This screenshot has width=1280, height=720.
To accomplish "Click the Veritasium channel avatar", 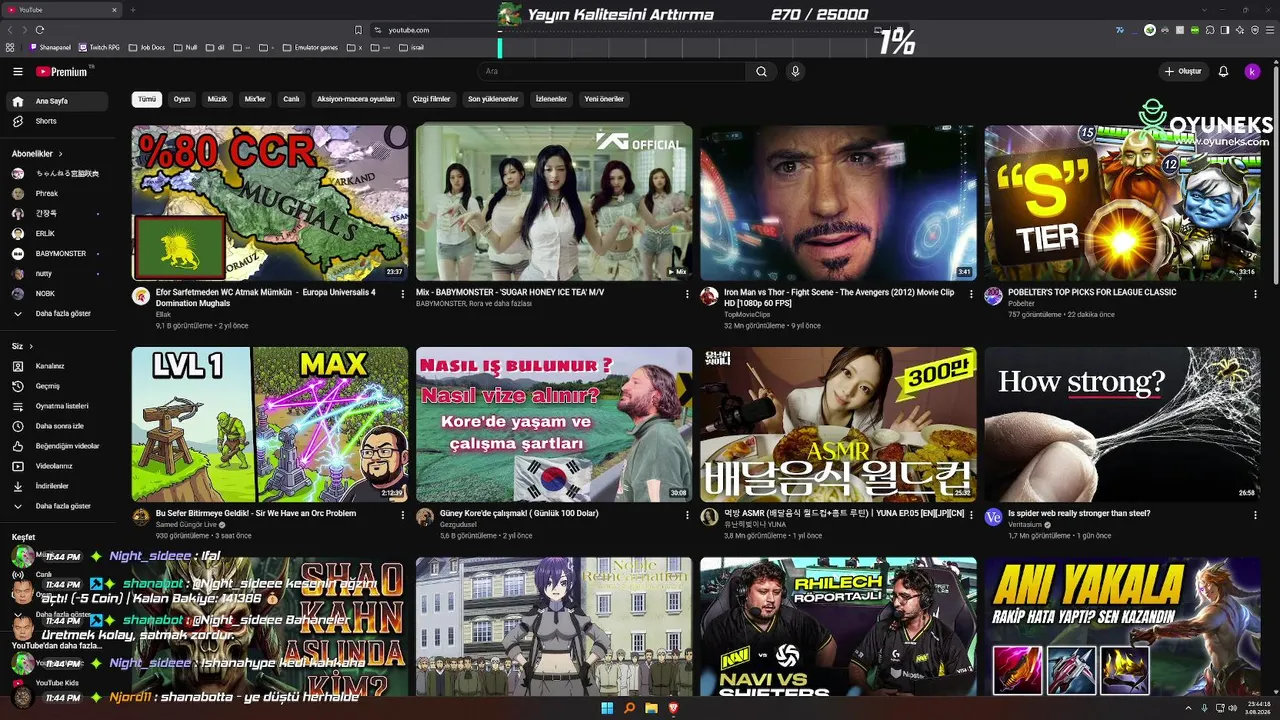I will click(993, 517).
